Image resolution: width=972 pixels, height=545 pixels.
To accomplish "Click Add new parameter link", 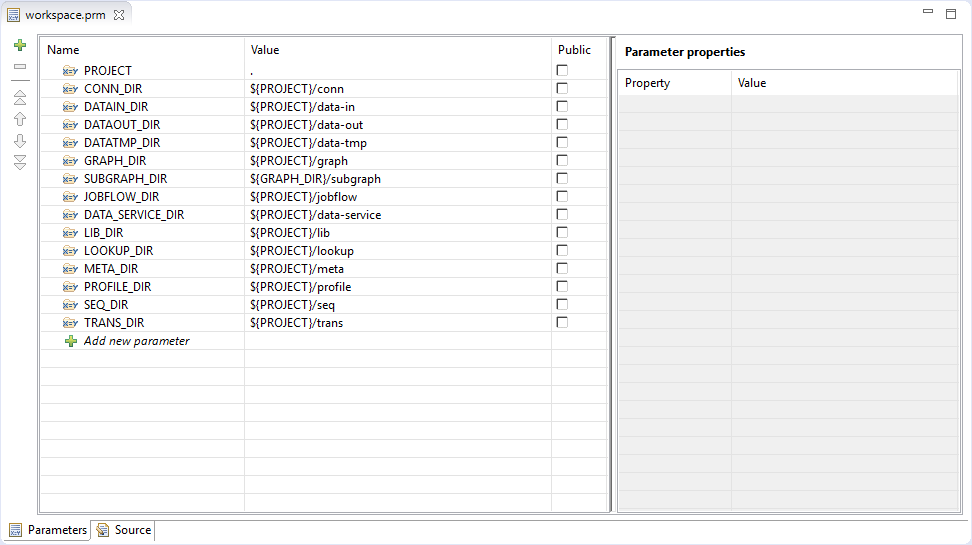I will tap(136, 341).
